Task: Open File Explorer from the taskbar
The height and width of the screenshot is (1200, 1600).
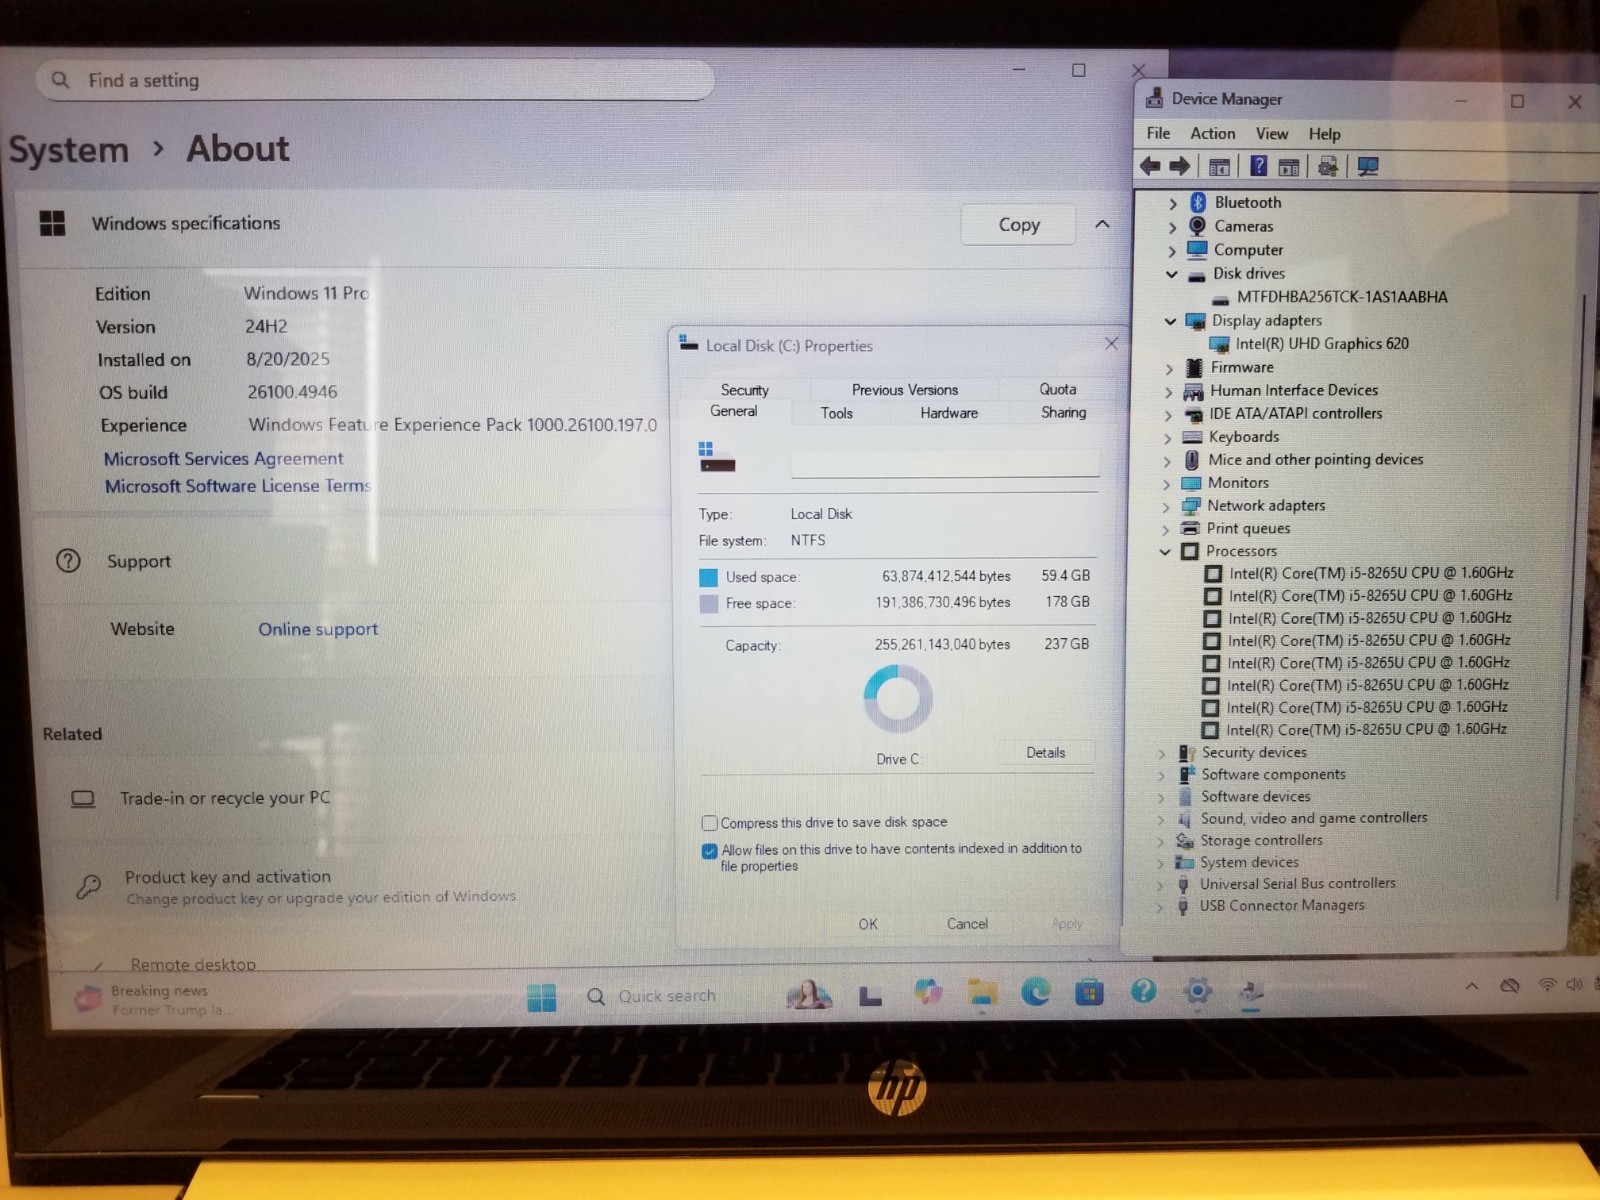Action: tap(982, 993)
